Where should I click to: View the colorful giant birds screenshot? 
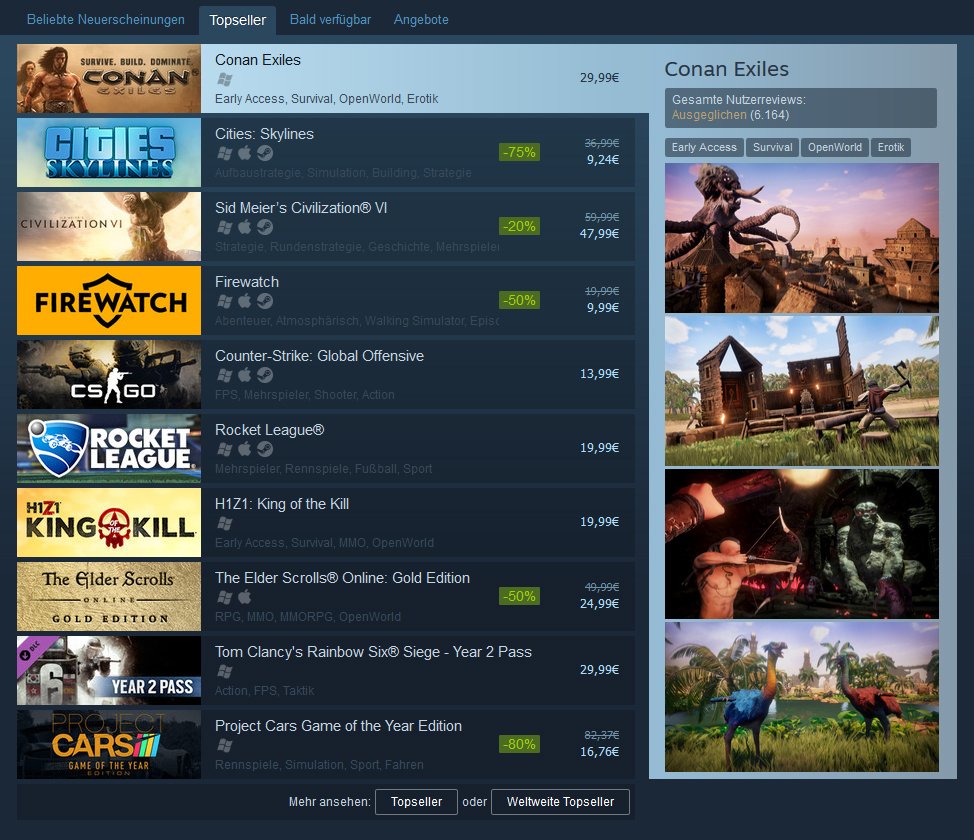801,697
